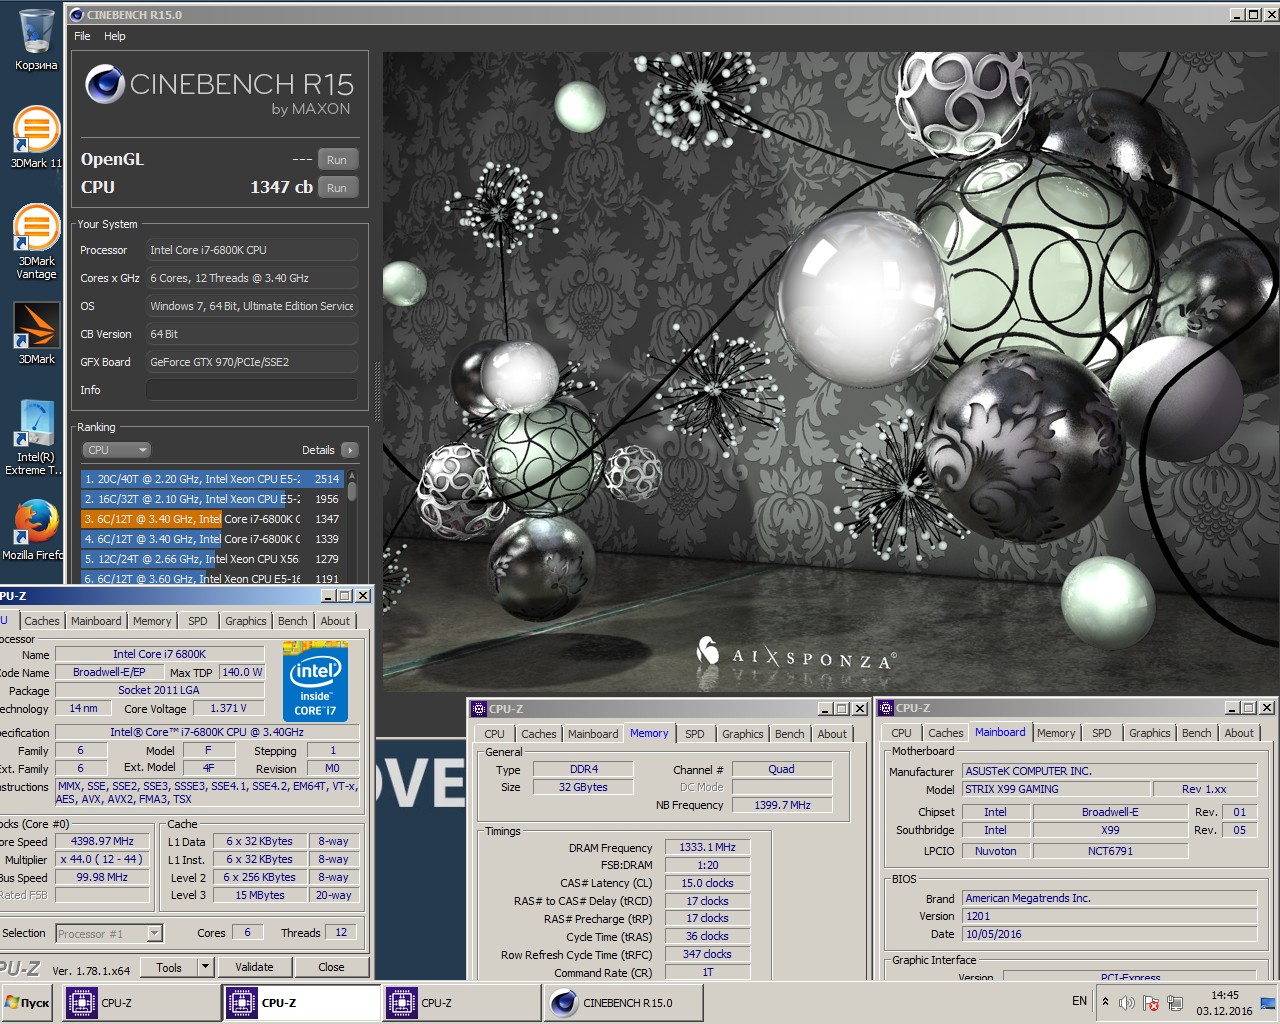Select ranking row 4 scoring 1339
The image size is (1280, 1024).
212,539
